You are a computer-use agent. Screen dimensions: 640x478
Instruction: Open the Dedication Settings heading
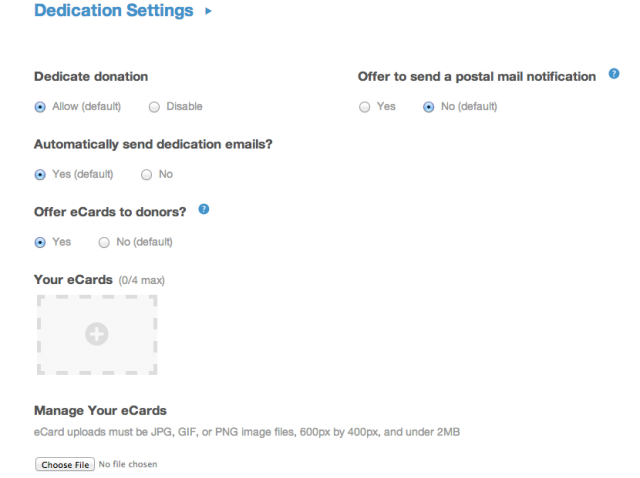tap(114, 11)
